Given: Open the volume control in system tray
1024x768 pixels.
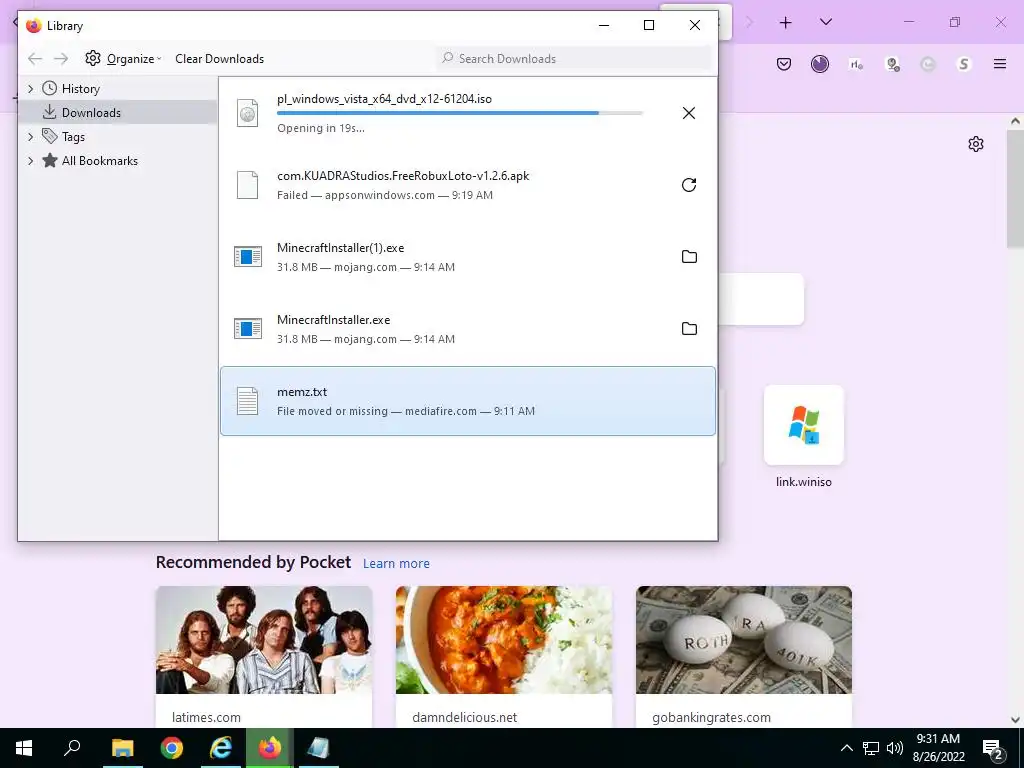Looking at the screenshot, I should [895, 748].
